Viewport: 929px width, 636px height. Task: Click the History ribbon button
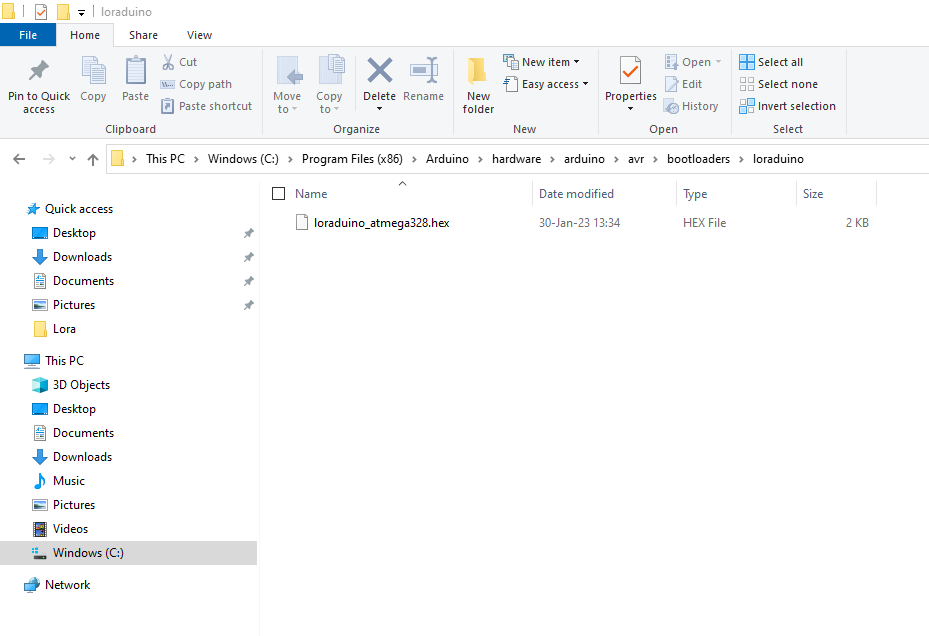coord(691,106)
